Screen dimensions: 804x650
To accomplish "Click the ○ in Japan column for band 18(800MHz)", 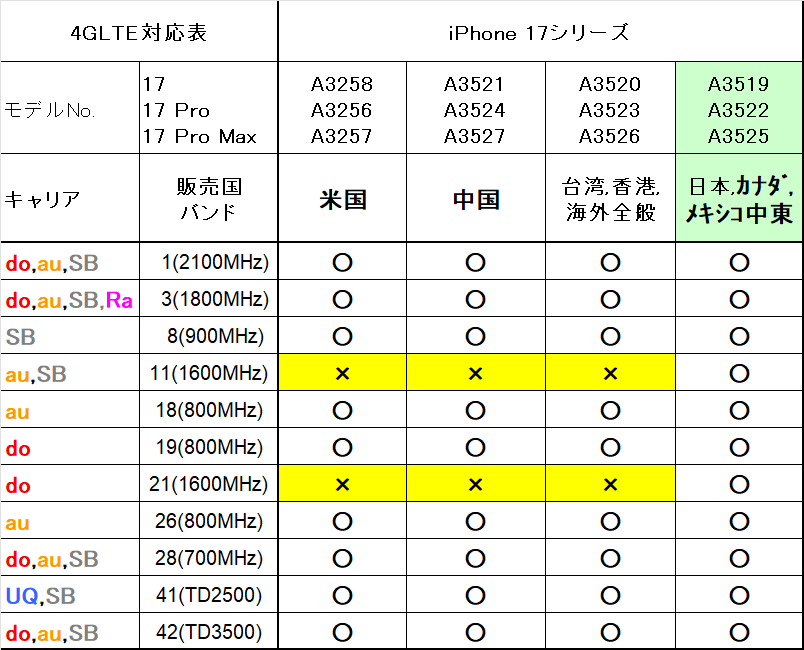I will click(739, 410).
